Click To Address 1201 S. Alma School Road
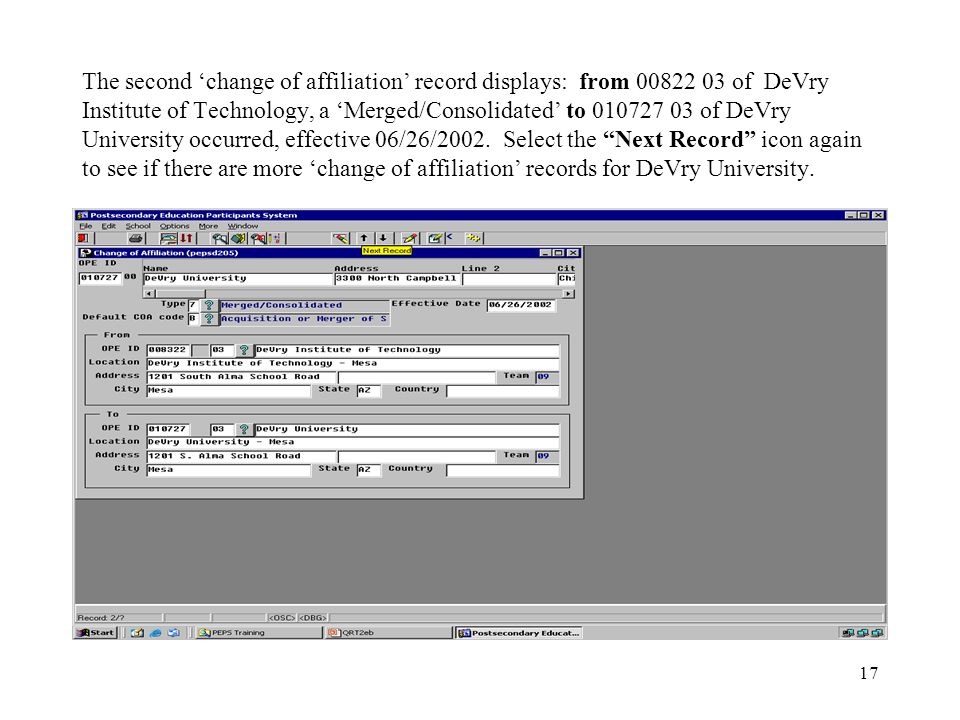This screenshot has width=960, height=720. point(241,456)
